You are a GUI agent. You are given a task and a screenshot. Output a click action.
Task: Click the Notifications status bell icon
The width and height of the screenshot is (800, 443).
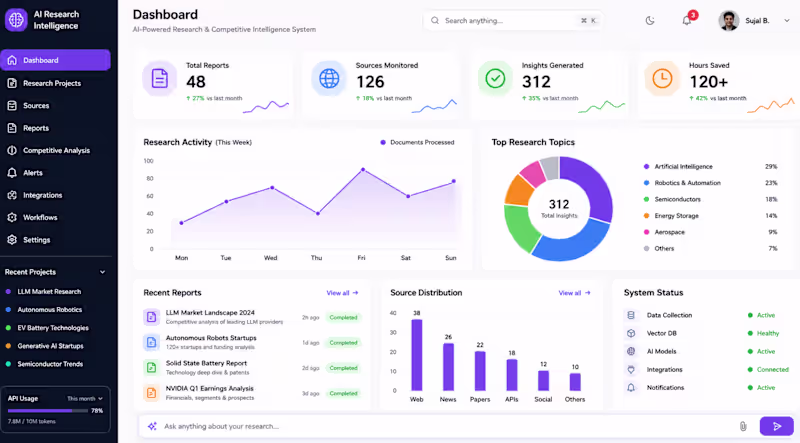[x=631, y=388]
